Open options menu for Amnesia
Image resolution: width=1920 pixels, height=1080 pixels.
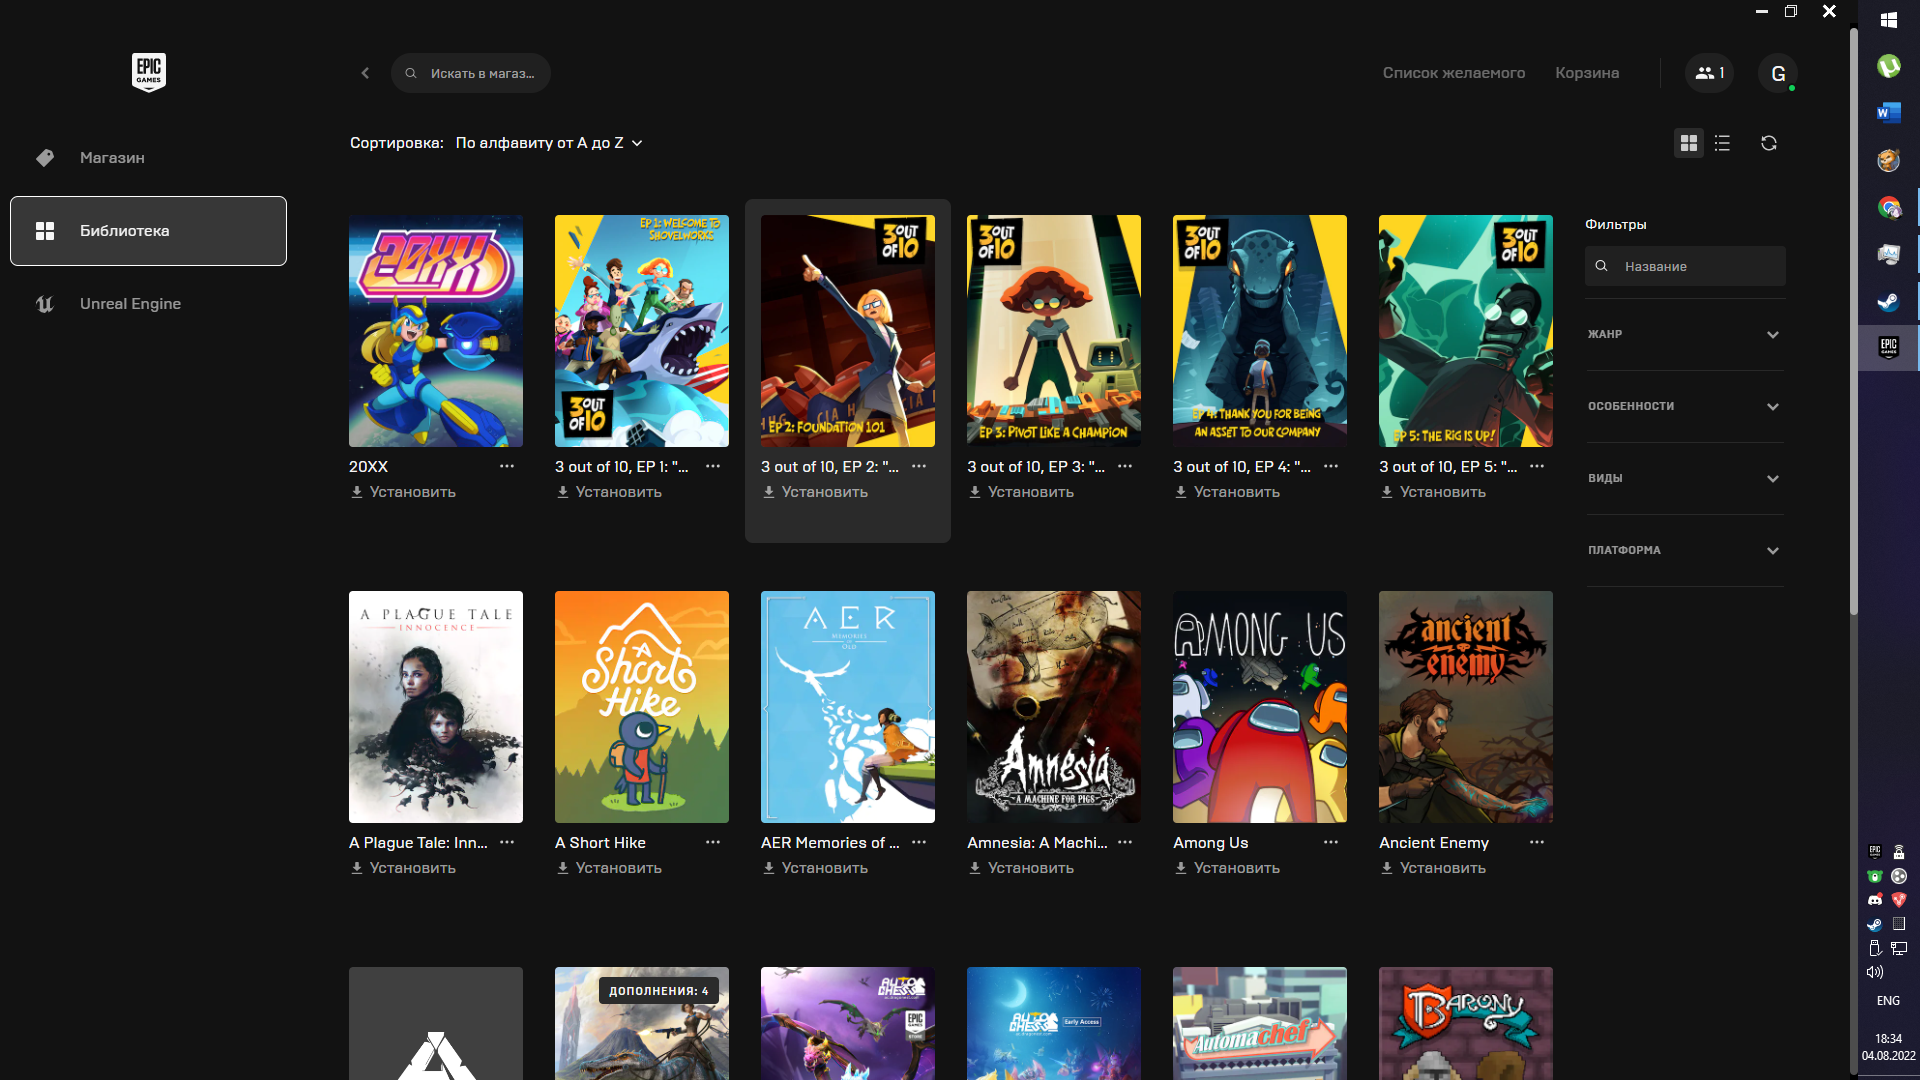(x=1125, y=842)
